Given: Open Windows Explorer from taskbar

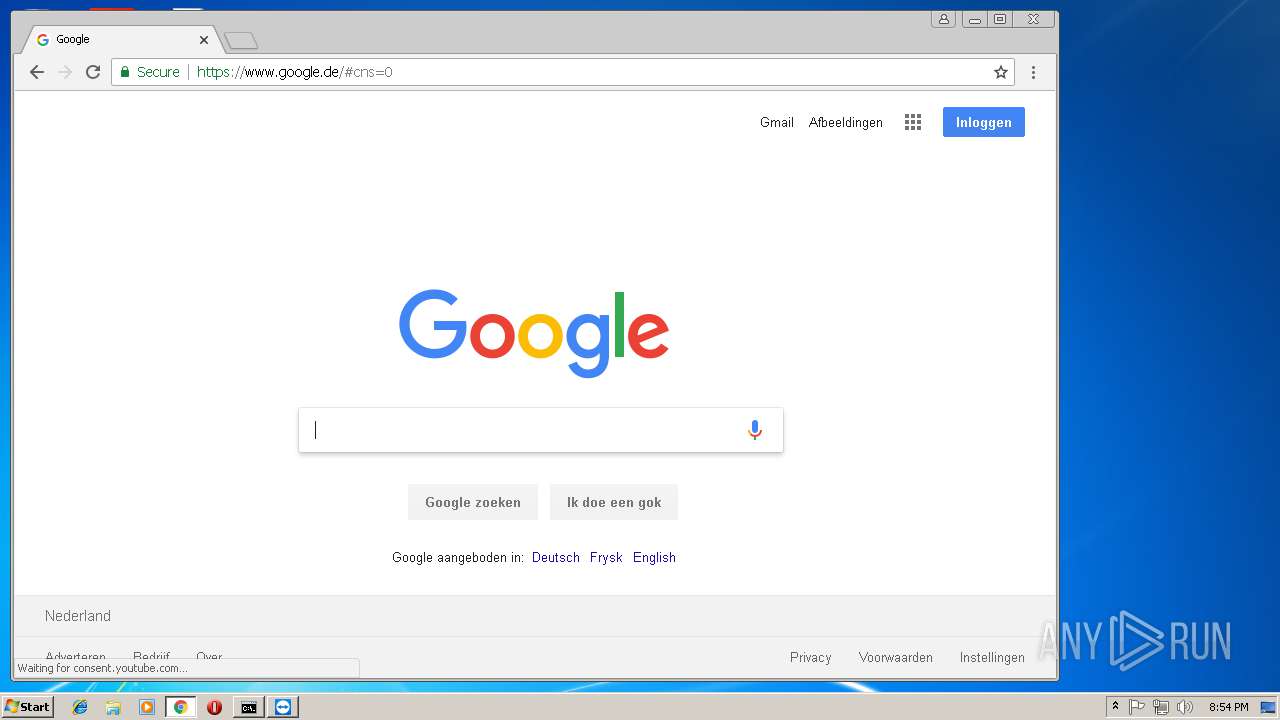Looking at the screenshot, I should tap(113, 707).
